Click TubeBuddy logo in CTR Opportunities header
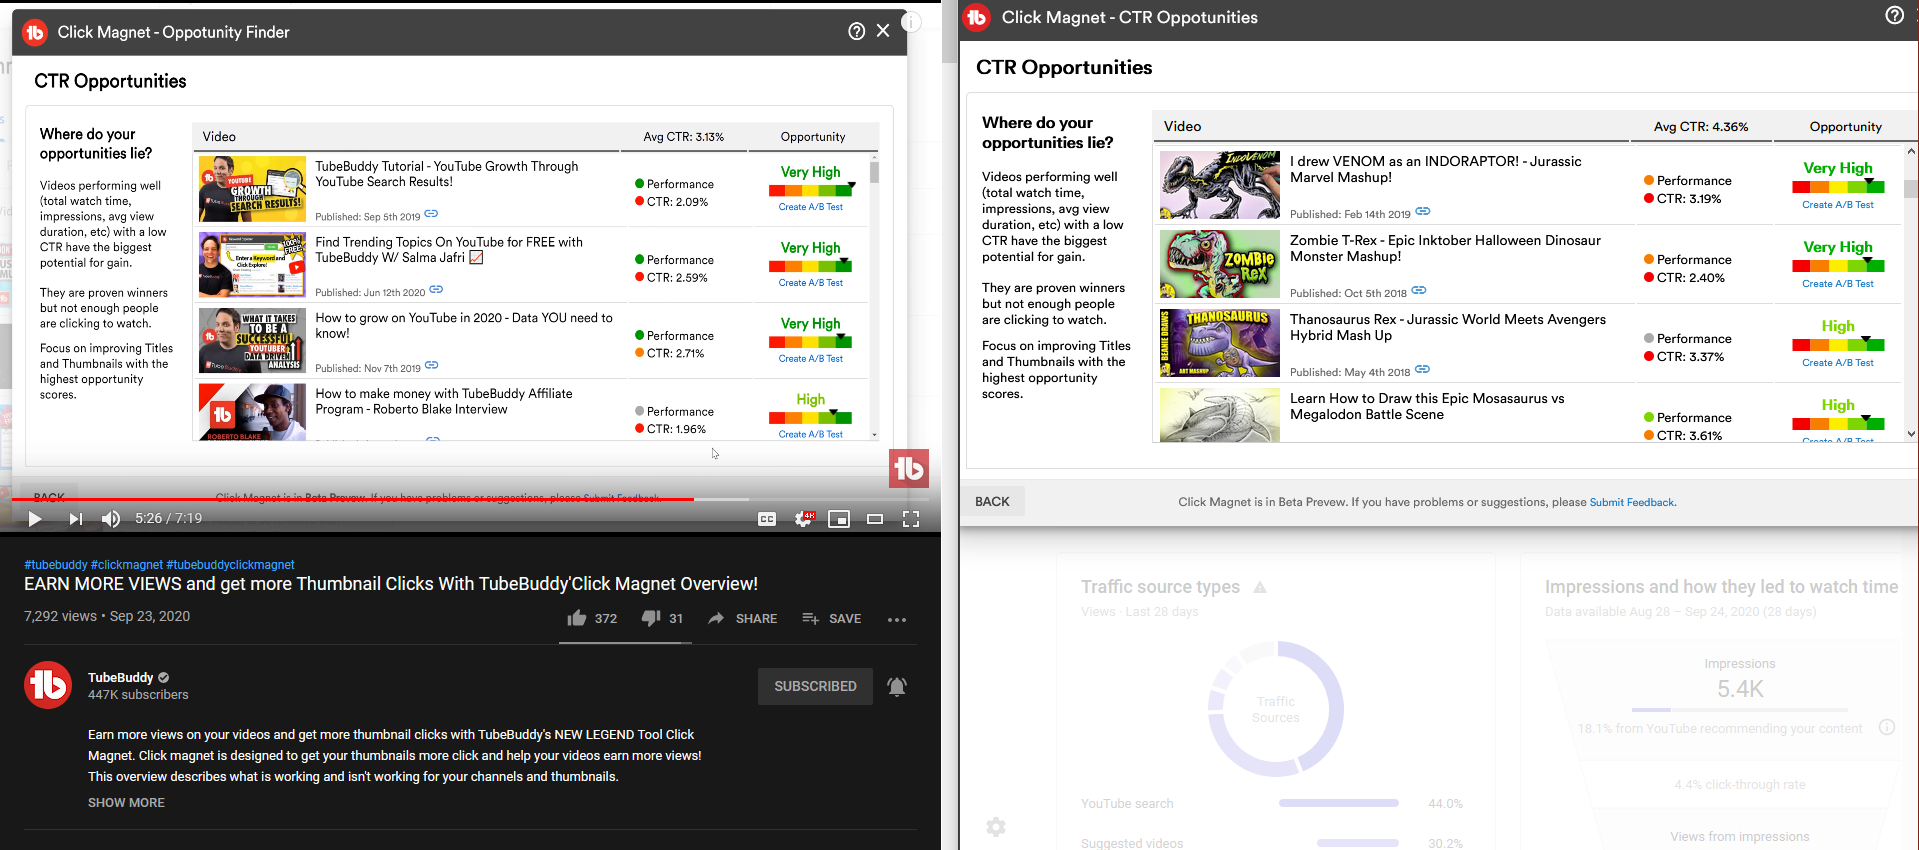This screenshot has height=850, width=1919. pos(977,17)
